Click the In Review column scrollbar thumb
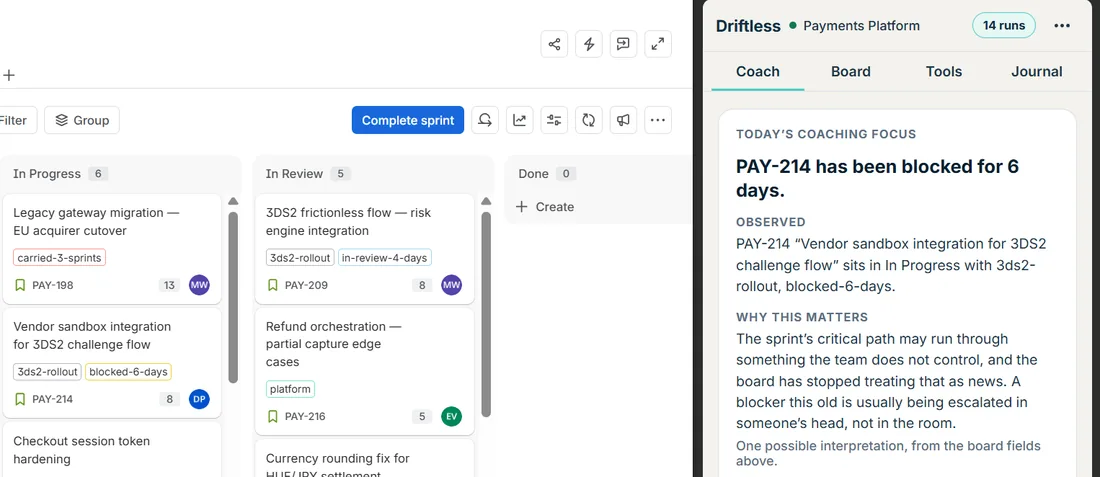This screenshot has height=477, width=1100. click(486, 314)
